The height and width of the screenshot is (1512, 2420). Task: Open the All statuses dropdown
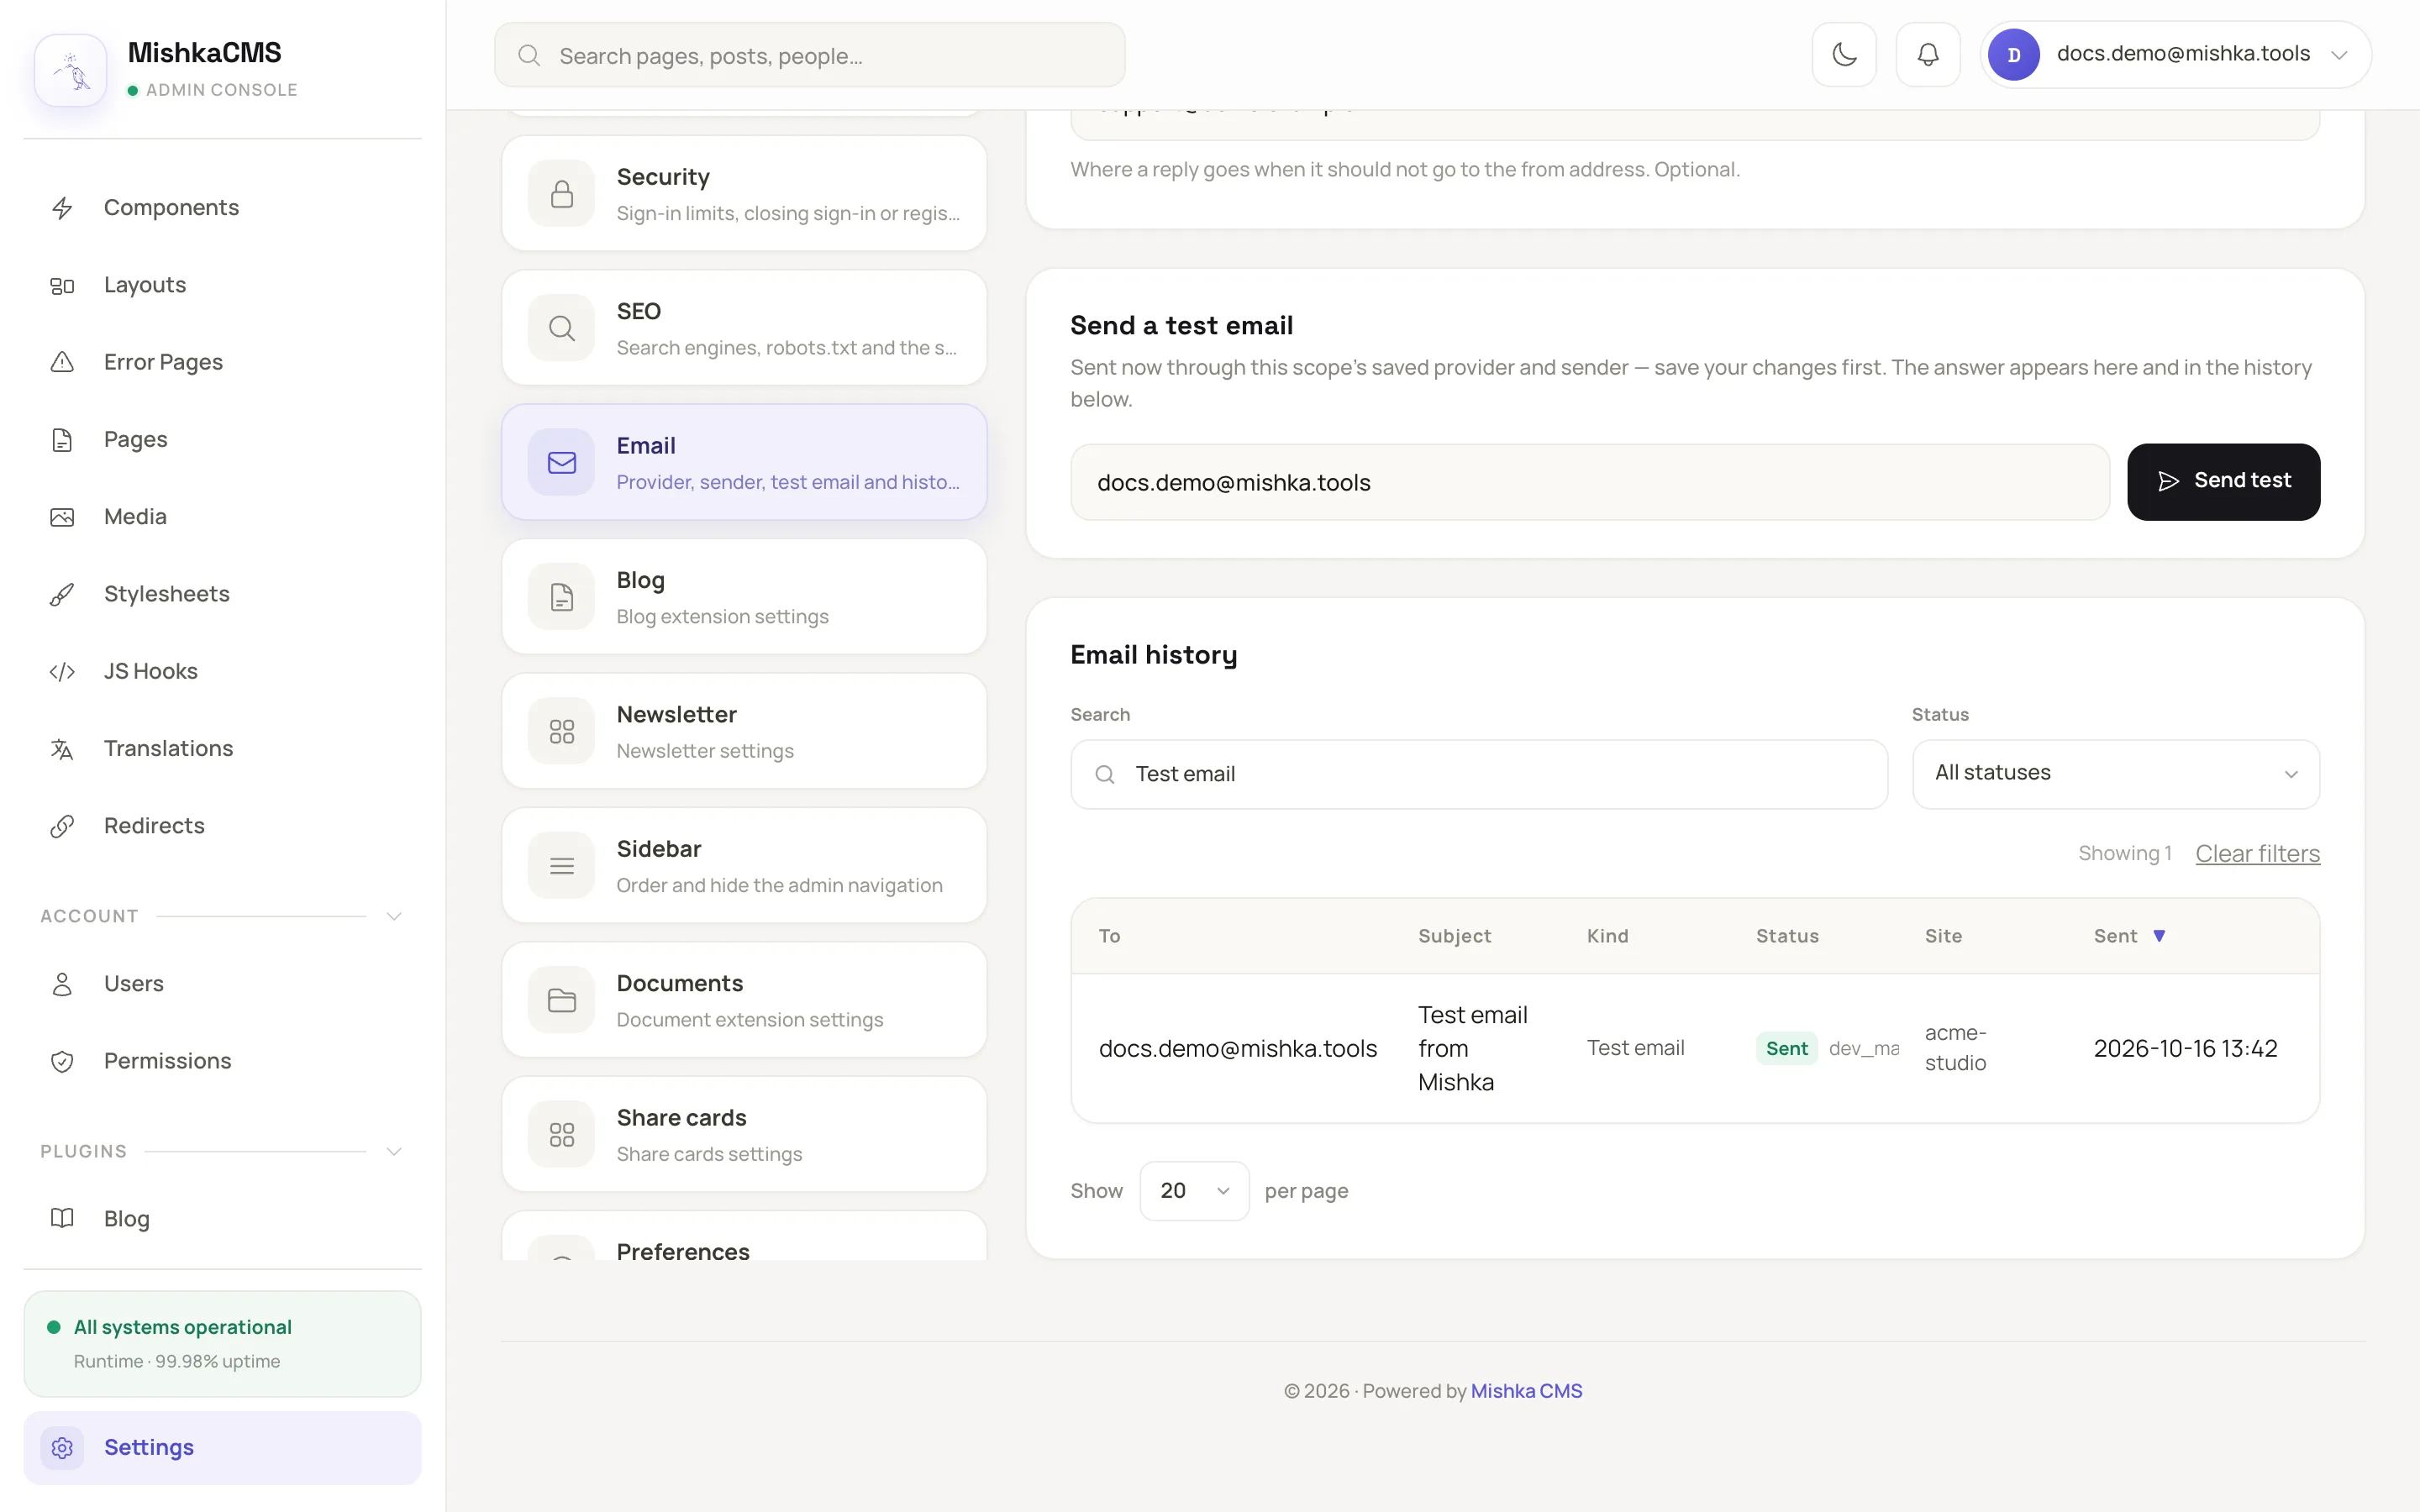(x=2116, y=774)
